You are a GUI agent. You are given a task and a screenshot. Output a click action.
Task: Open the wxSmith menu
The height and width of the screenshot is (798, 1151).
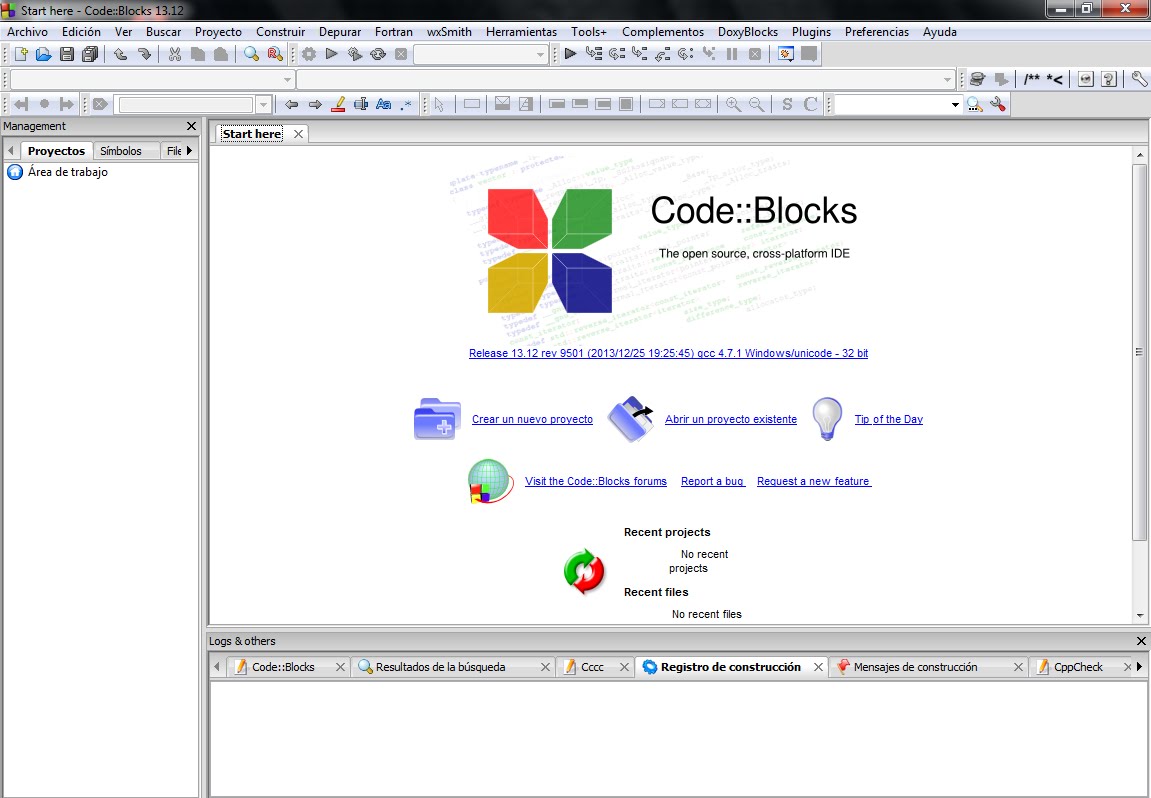[449, 32]
